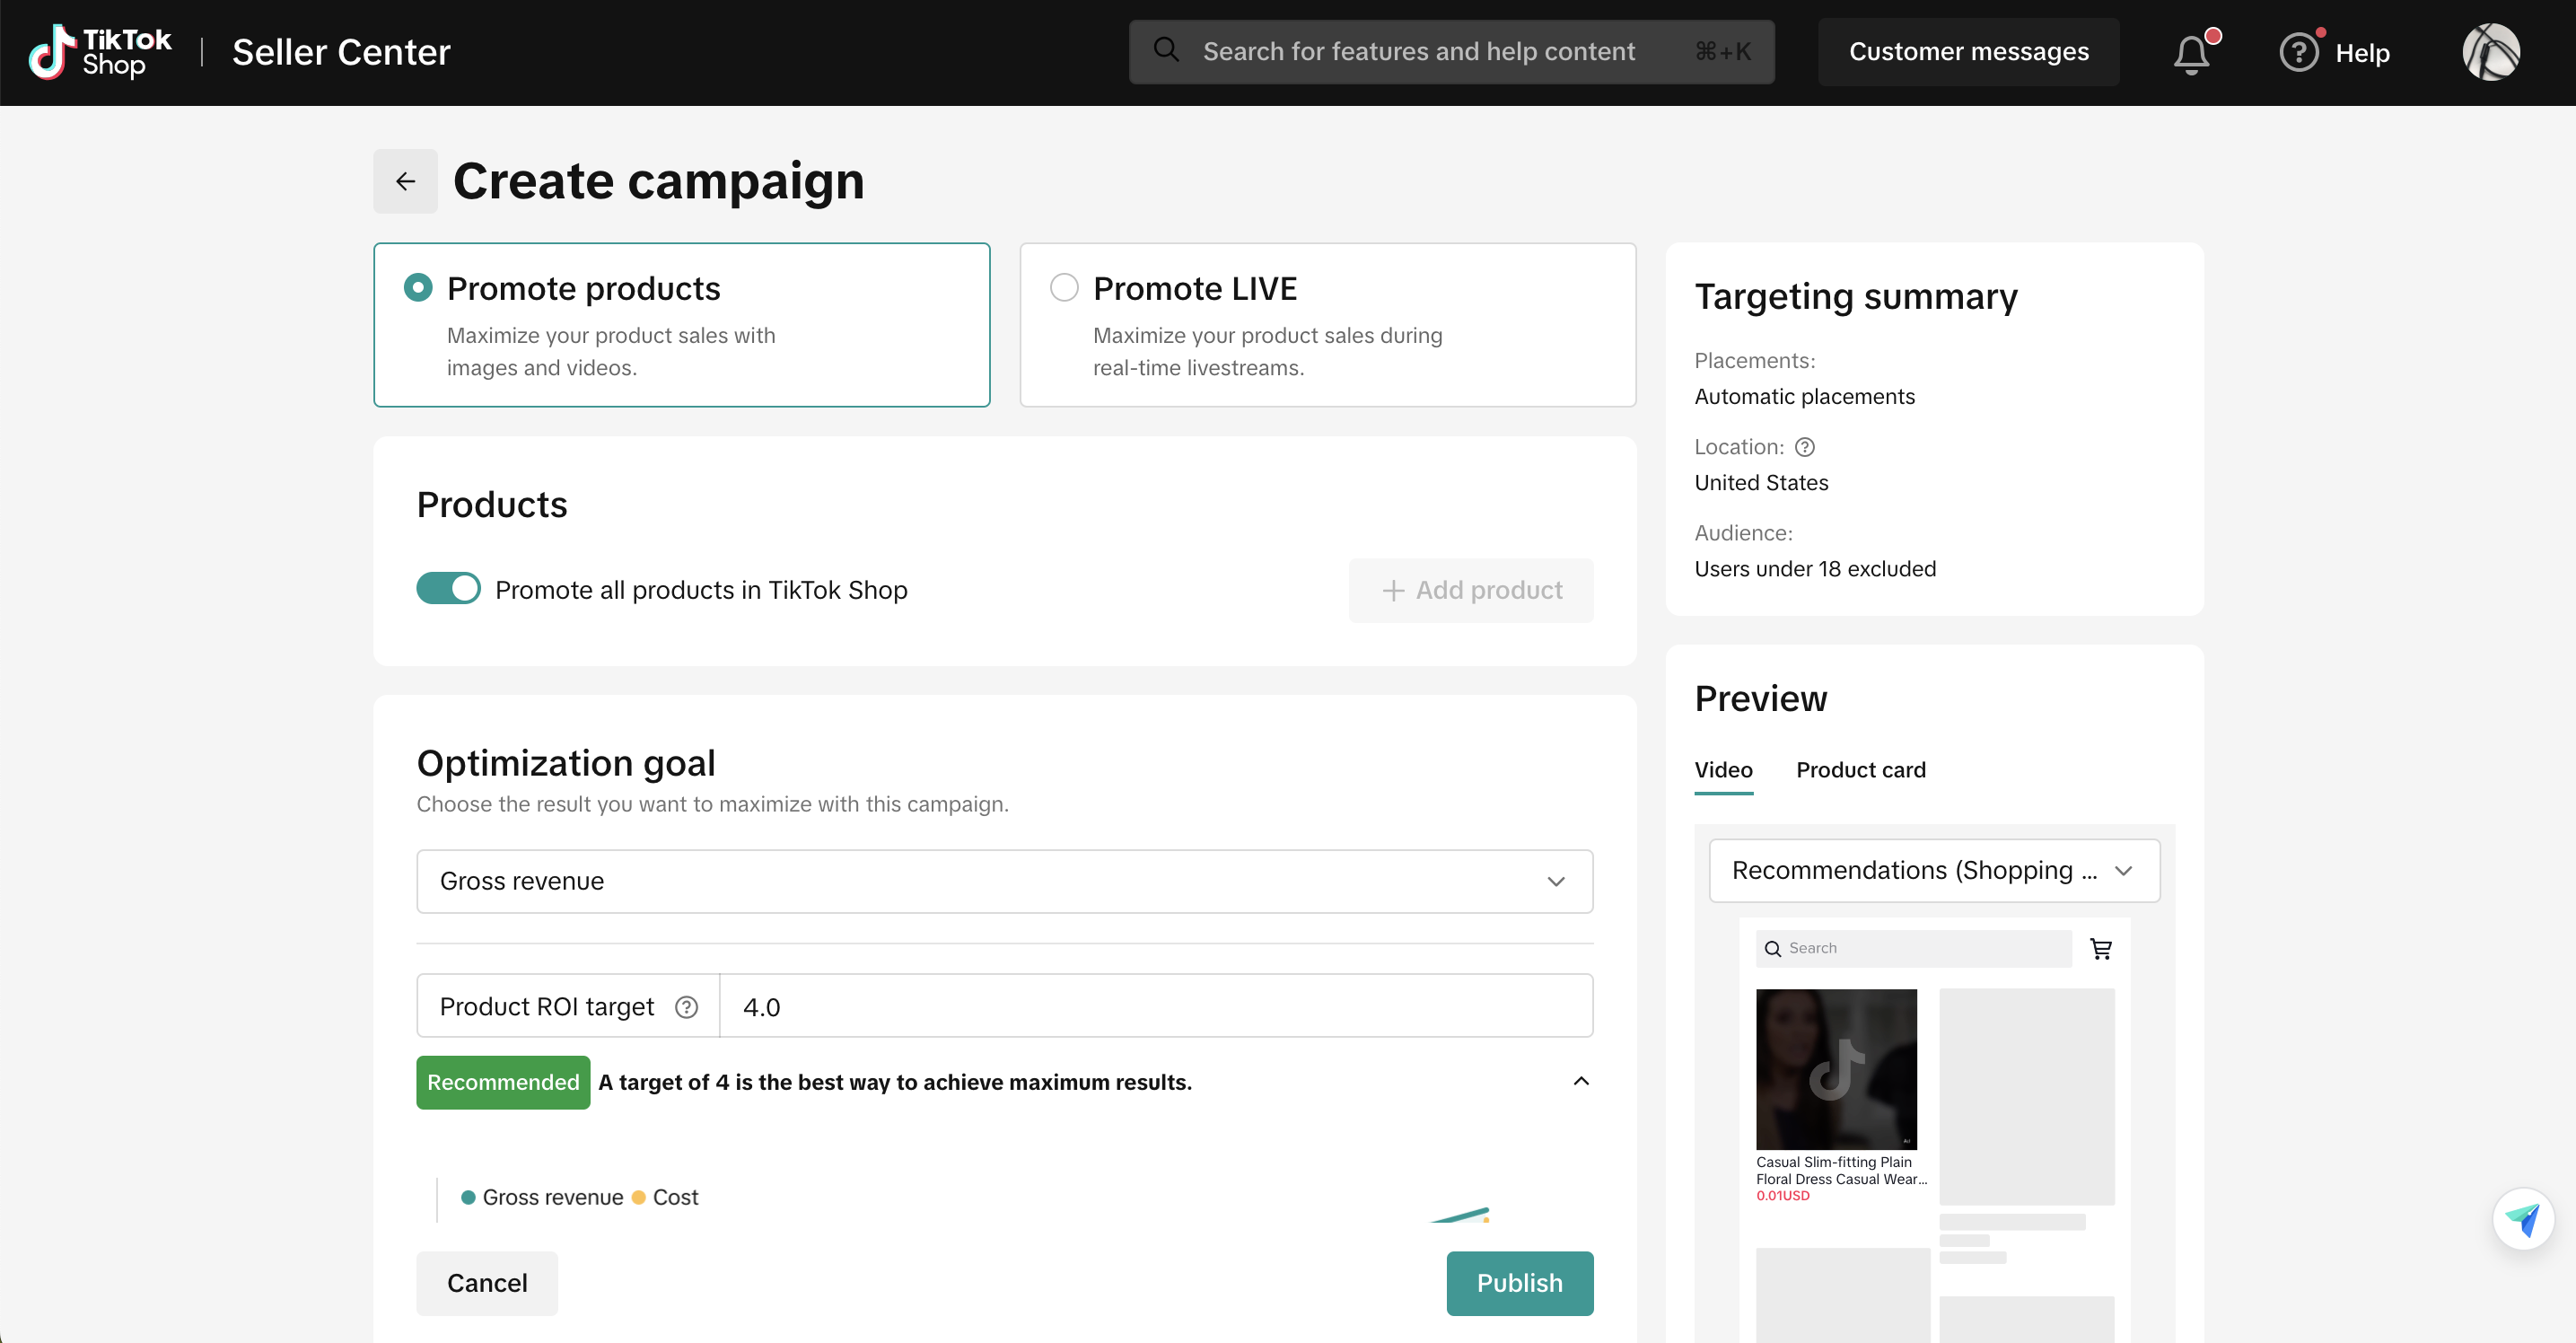Open the Gross revenue optimization dropdown

click(1004, 881)
